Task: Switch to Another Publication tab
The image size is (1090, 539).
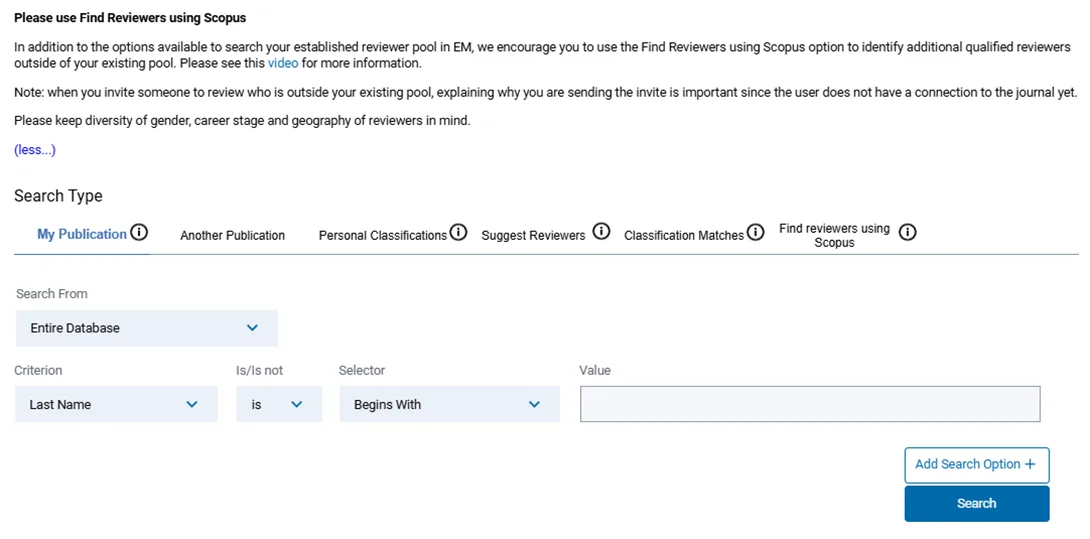Action: click(232, 236)
